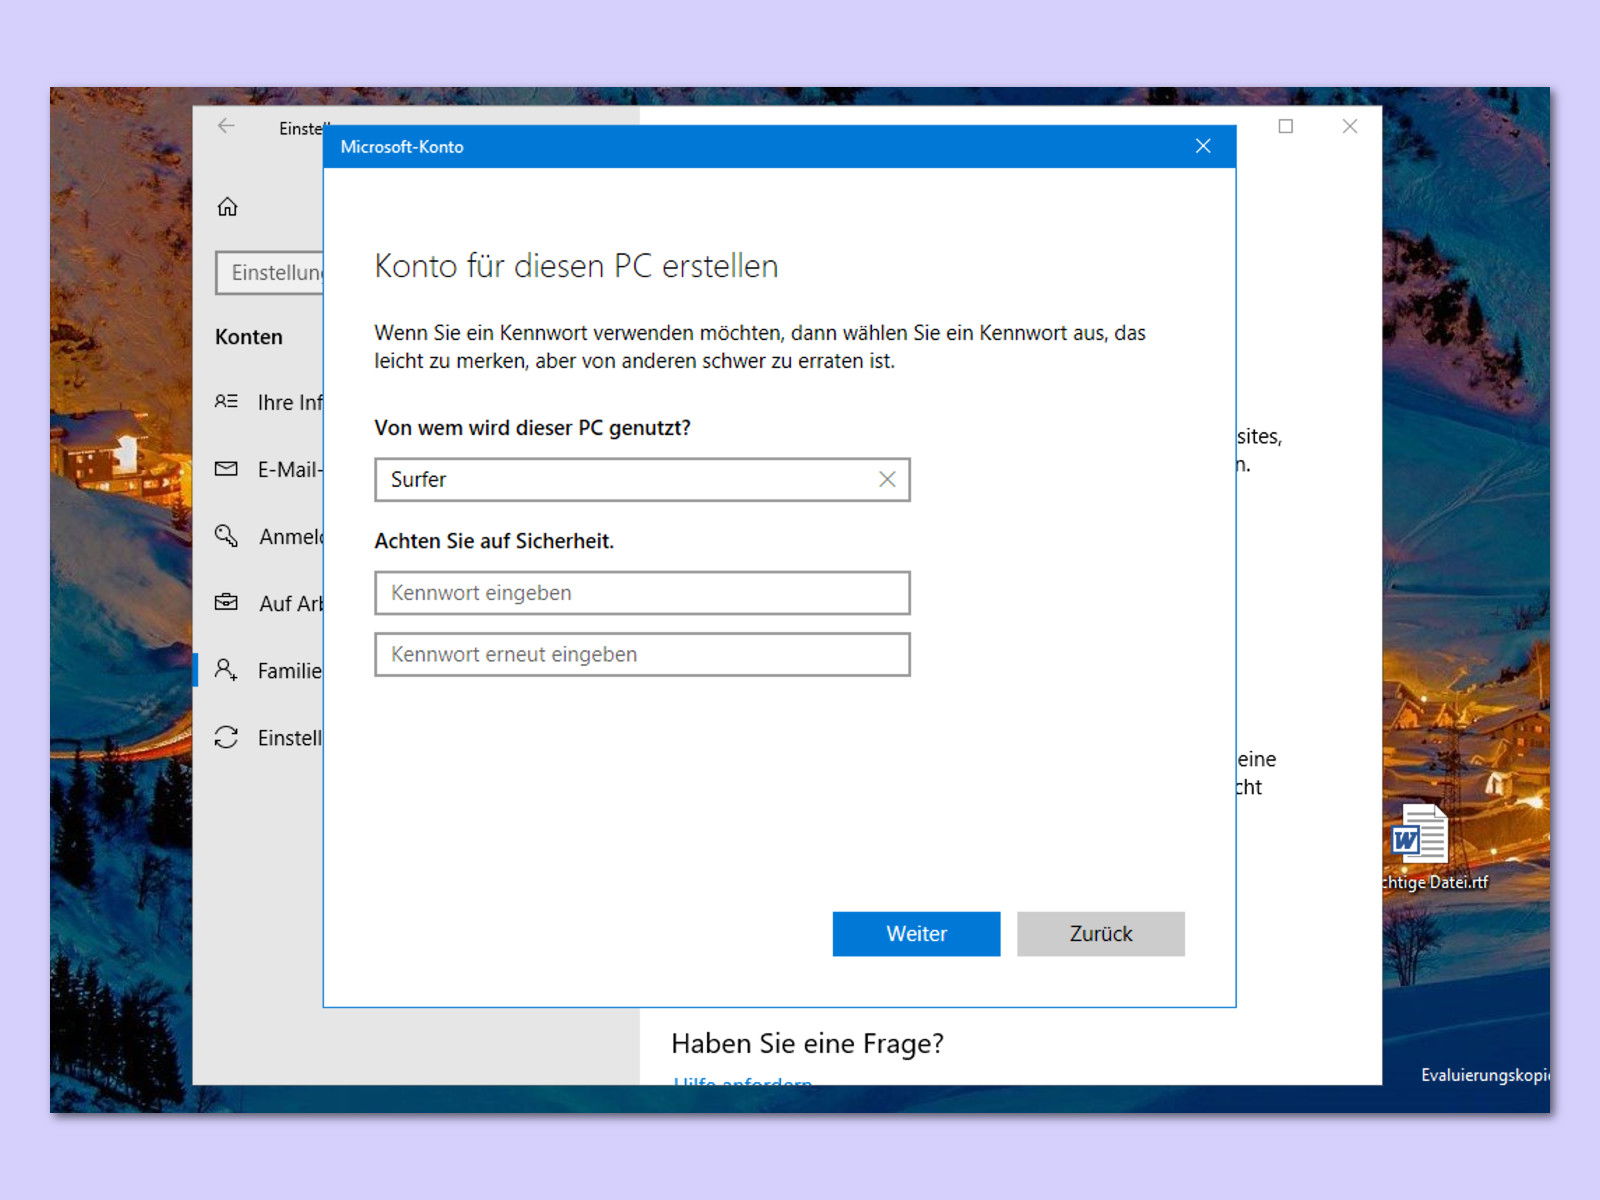Screen dimensions: 1600x1200
Task: Close the Settings window
Action: [1350, 126]
